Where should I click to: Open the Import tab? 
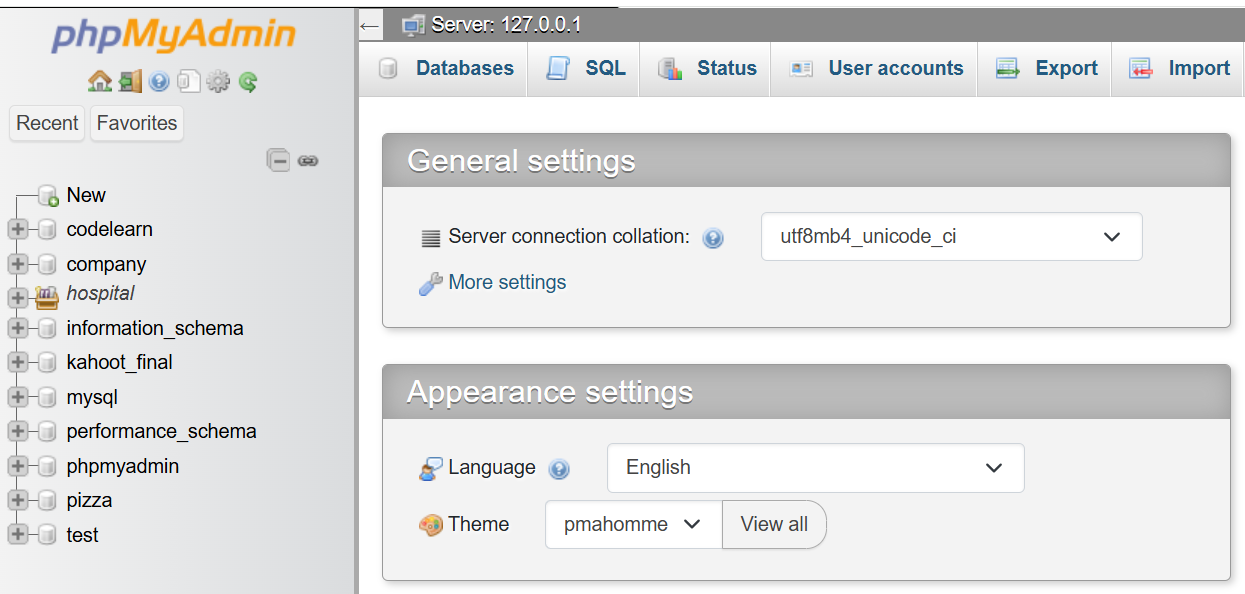tap(1178, 69)
